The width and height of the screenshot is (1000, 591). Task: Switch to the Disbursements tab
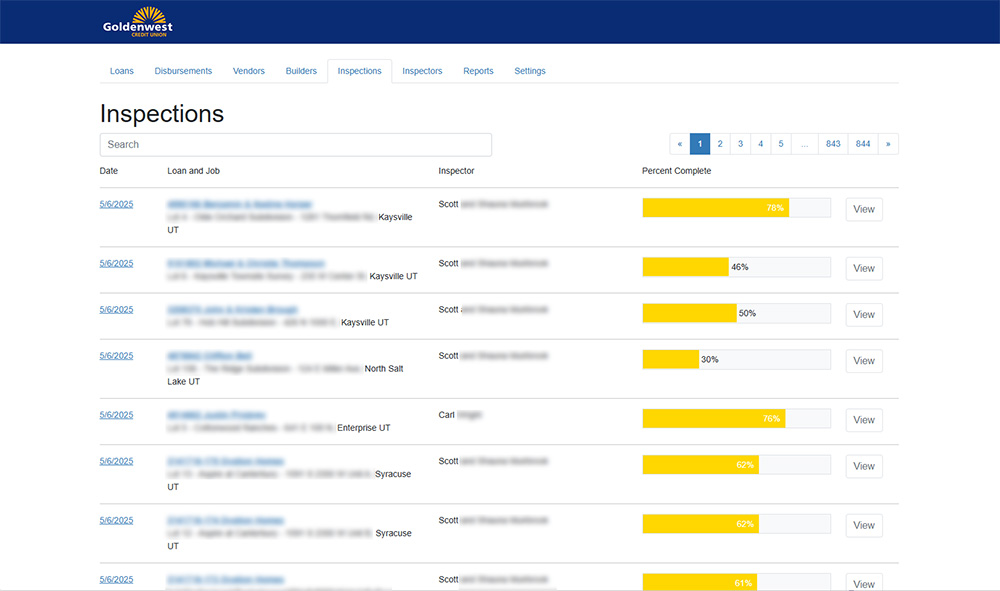click(x=183, y=71)
